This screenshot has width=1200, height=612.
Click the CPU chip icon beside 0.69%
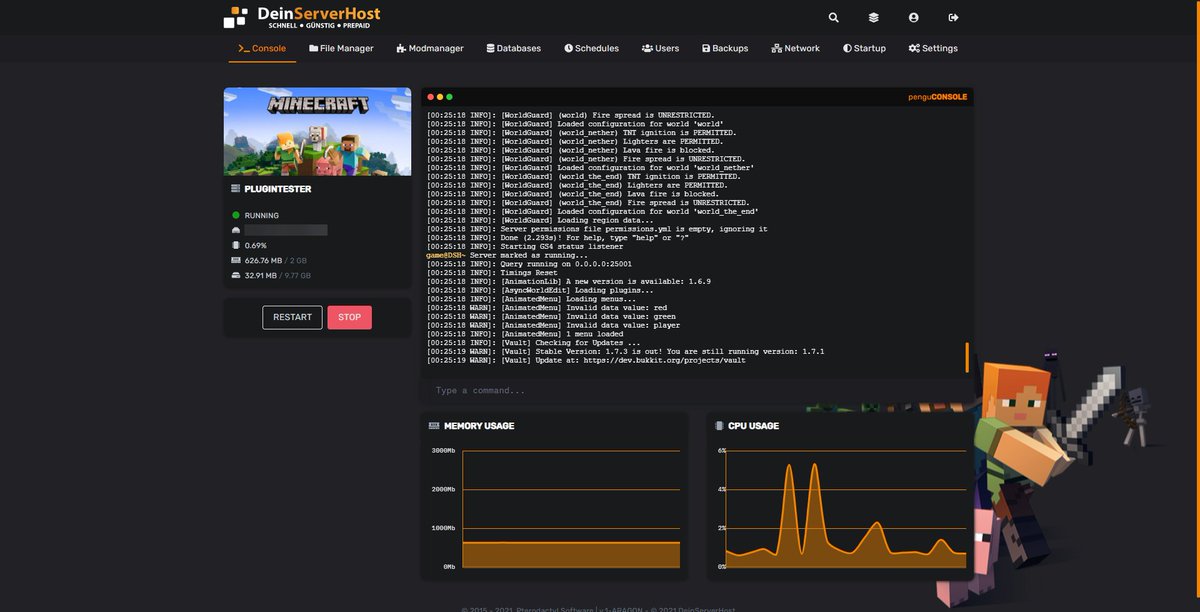point(236,245)
